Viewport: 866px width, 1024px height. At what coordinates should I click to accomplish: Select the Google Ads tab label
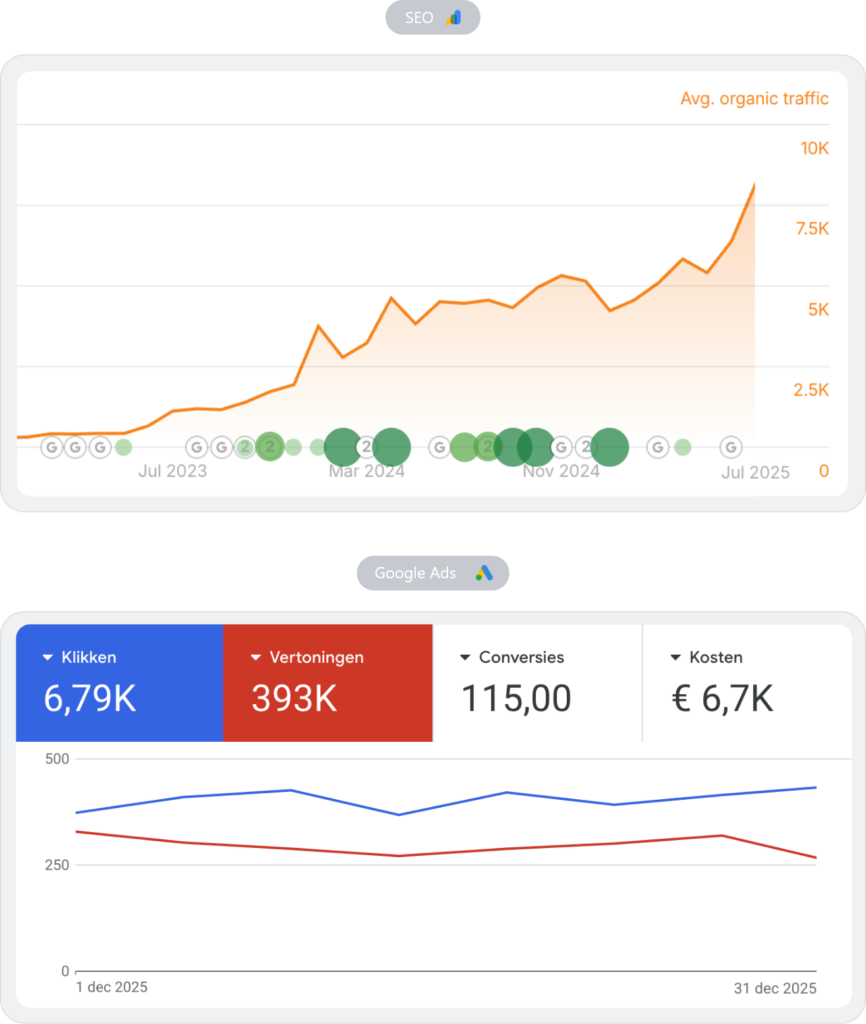tap(415, 573)
